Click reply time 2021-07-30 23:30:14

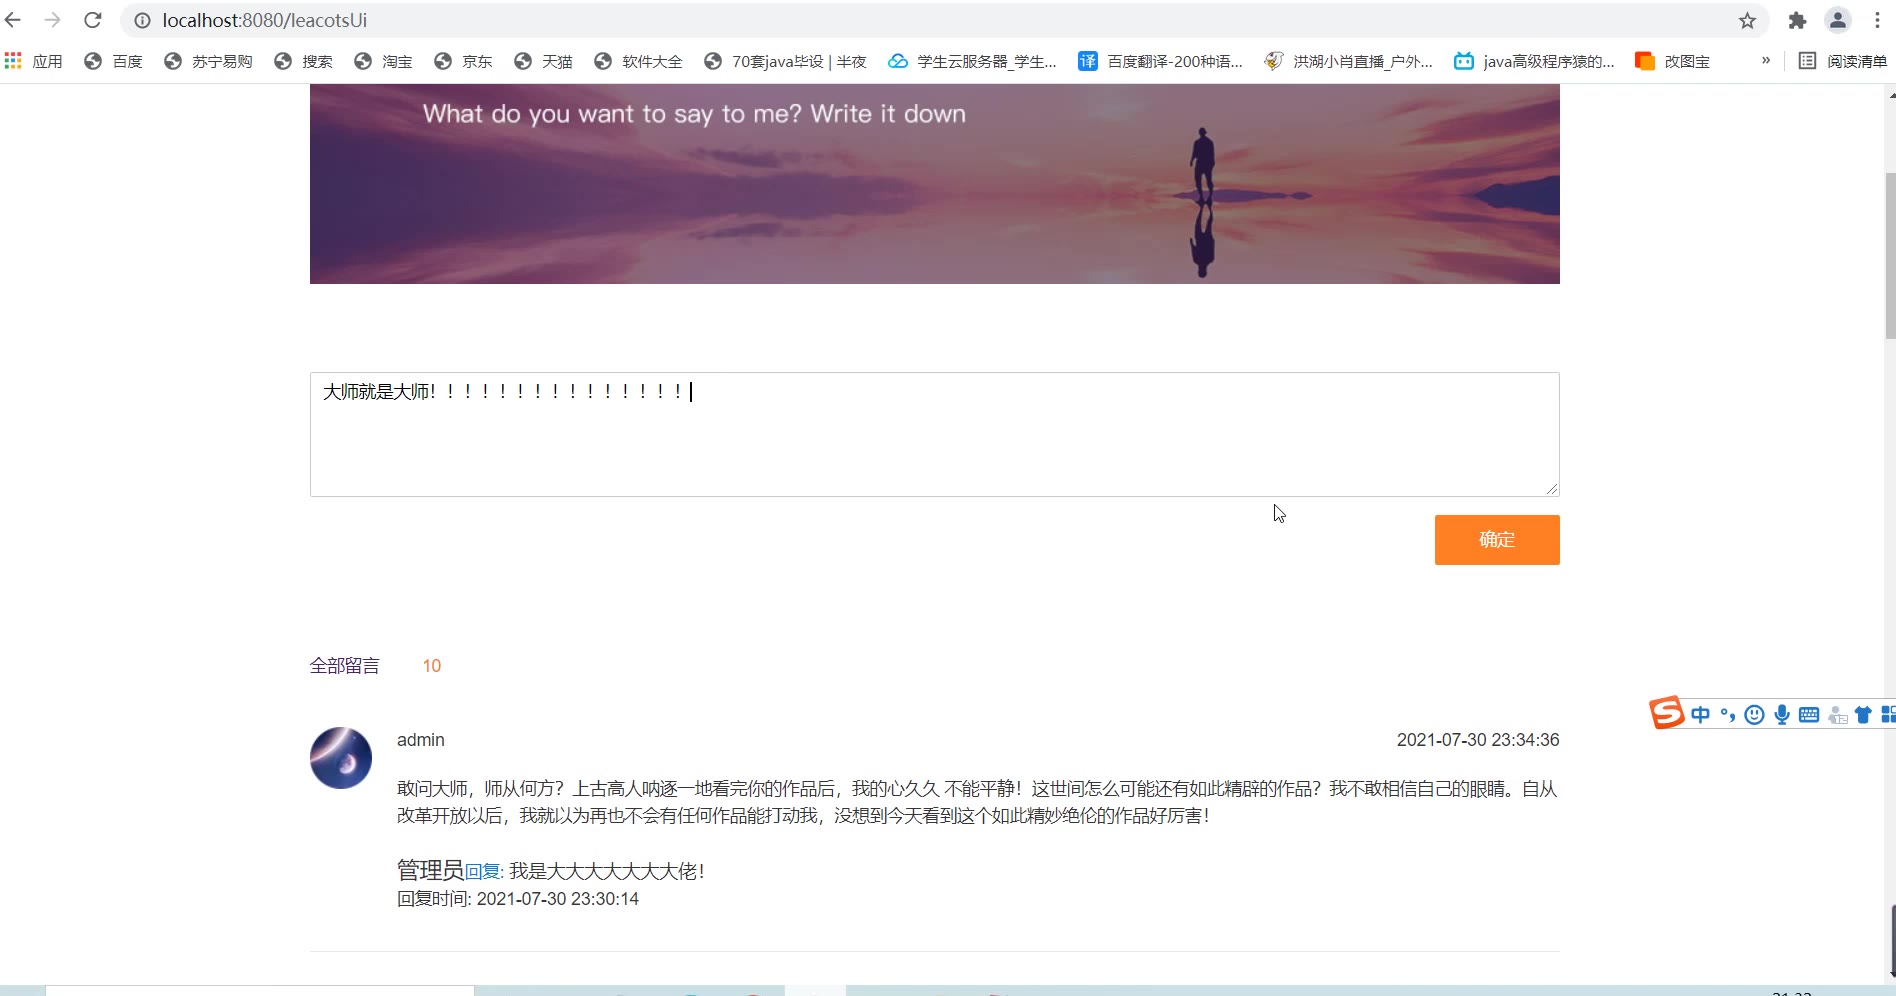coord(558,899)
